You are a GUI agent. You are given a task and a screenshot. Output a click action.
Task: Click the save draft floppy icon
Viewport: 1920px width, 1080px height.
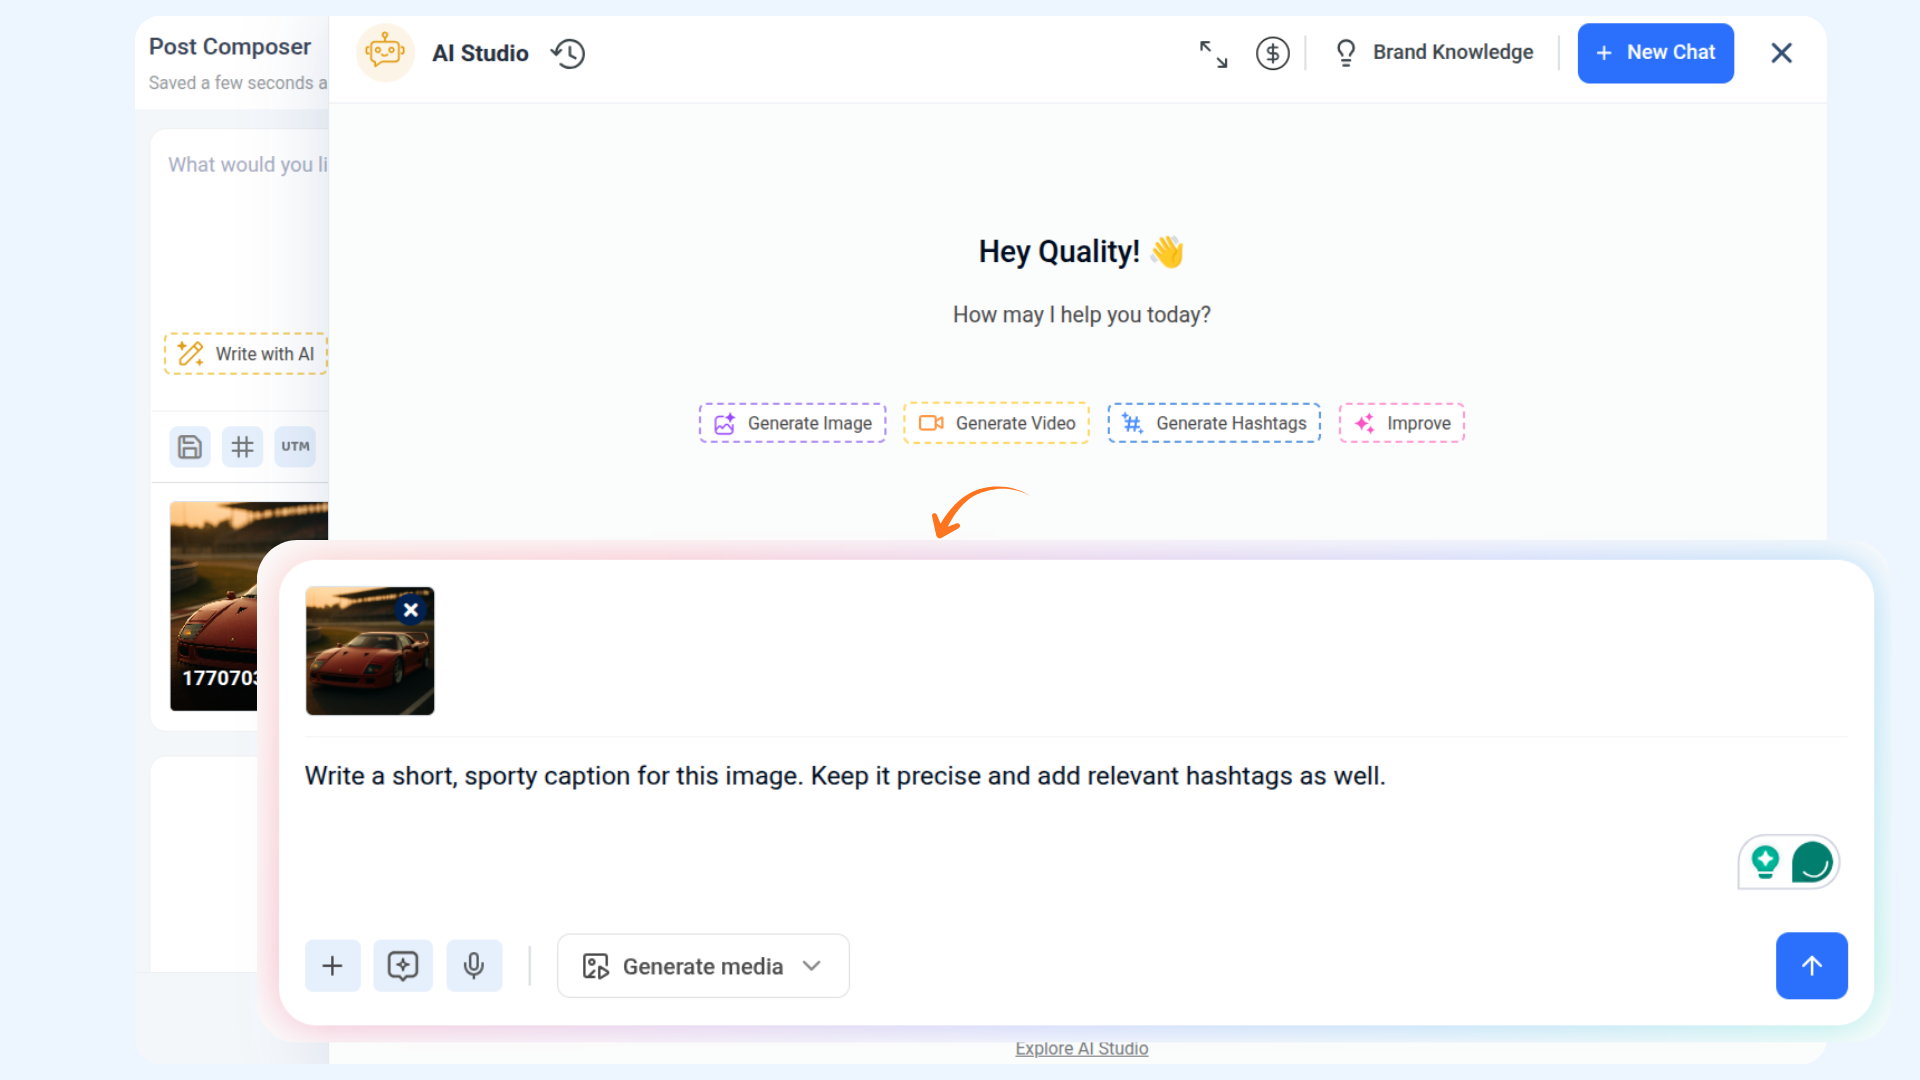coord(189,447)
